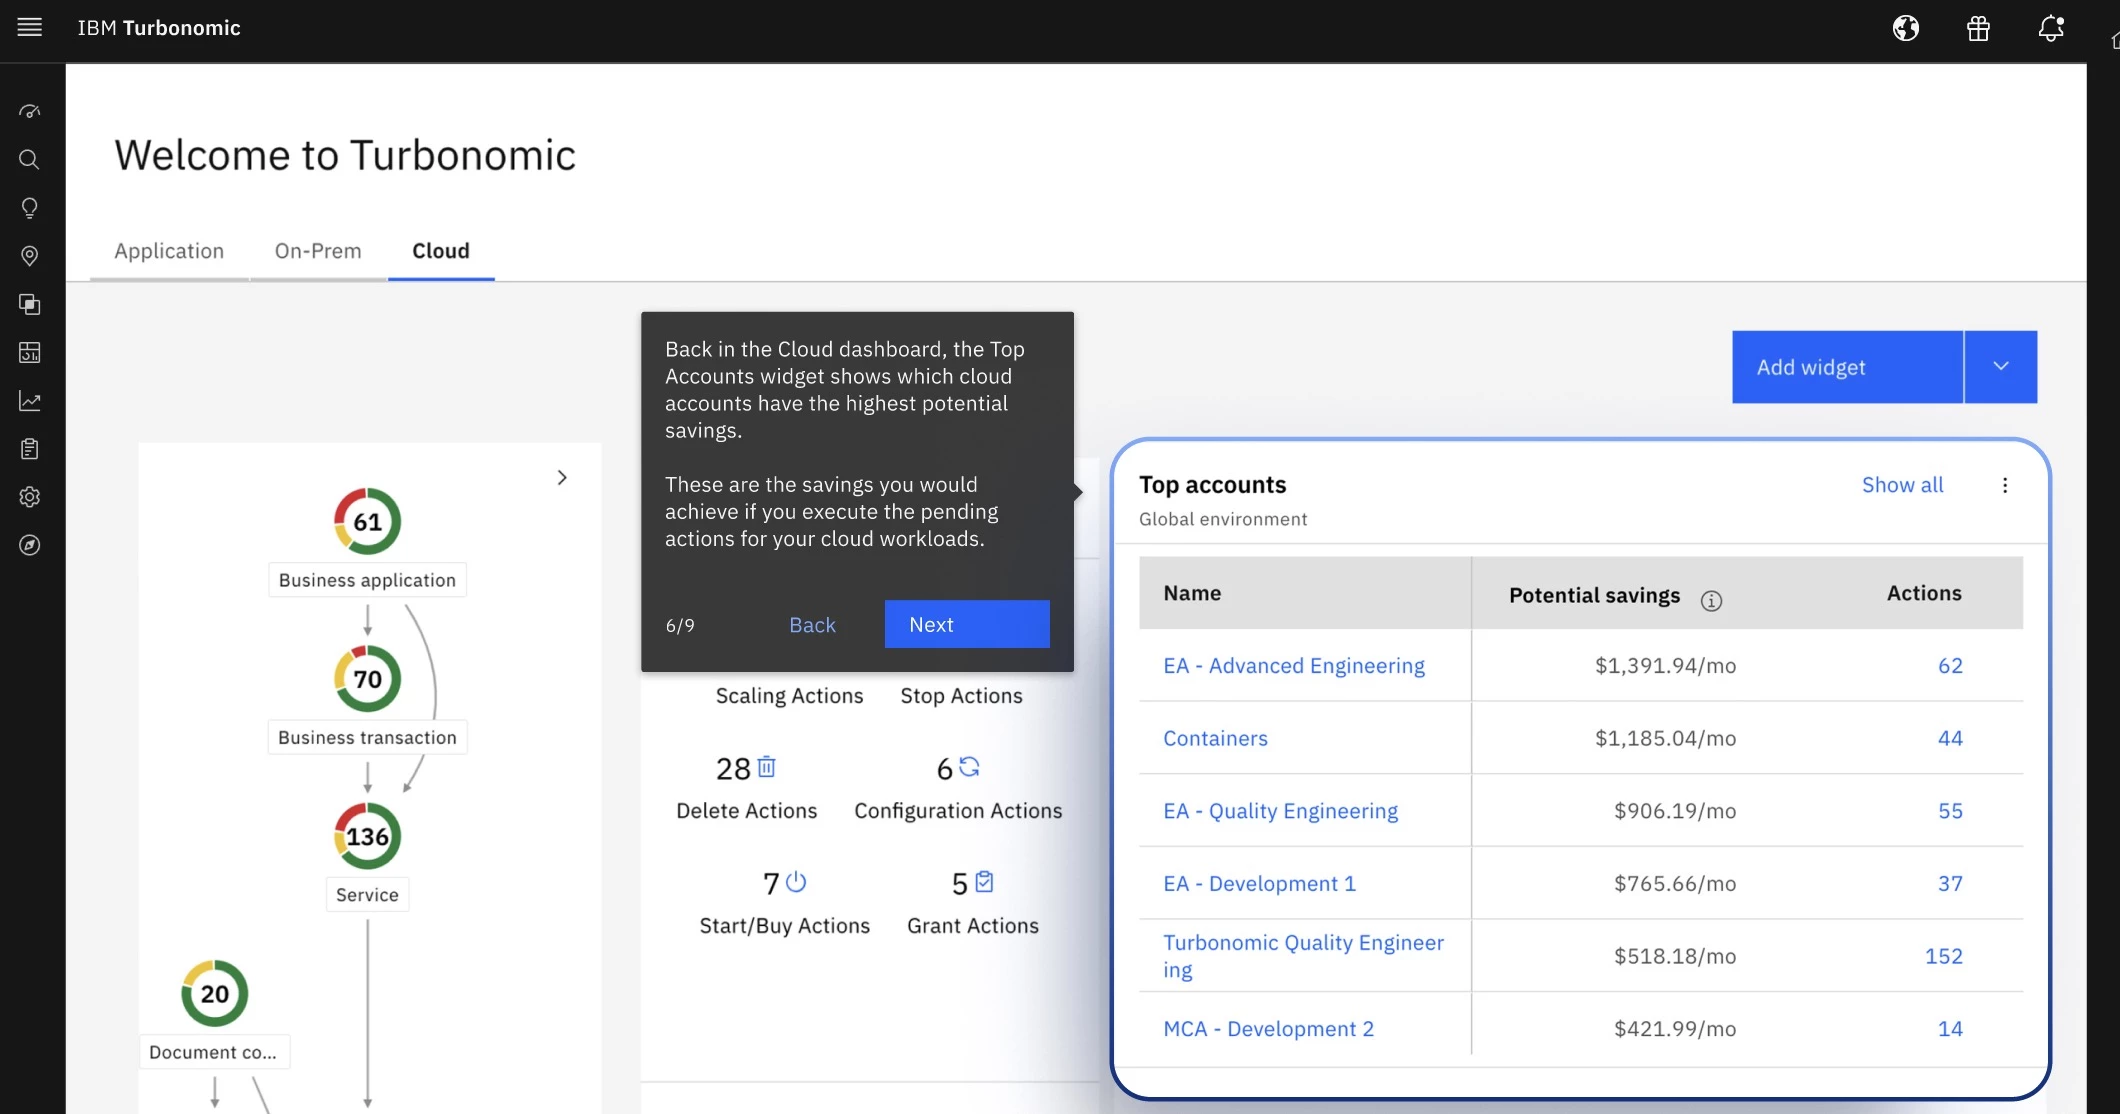
Task: Click Show all in Top accounts
Action: pos(1902,485)
